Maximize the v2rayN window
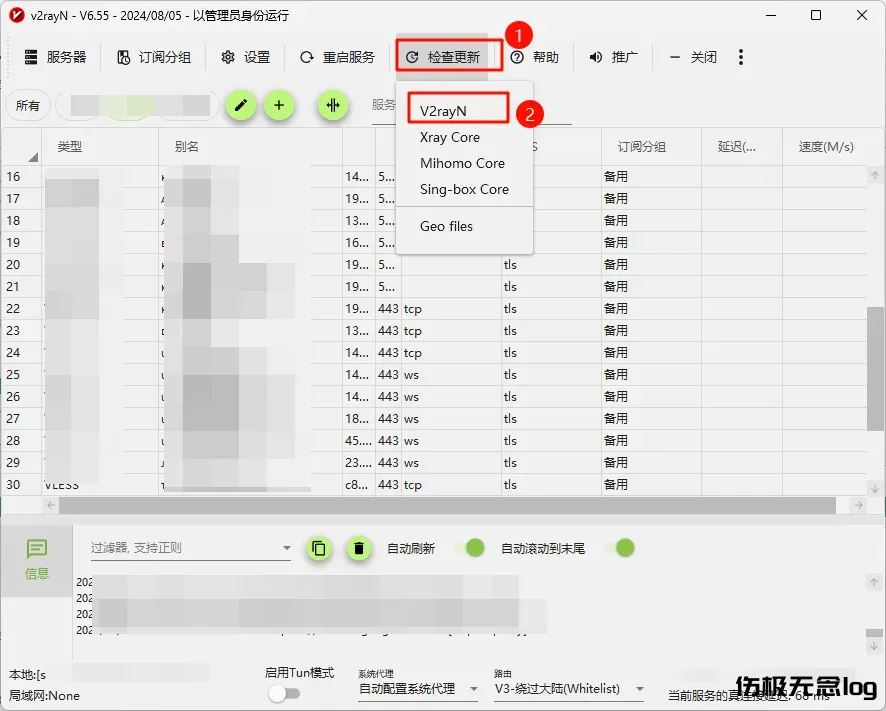886x711 pixels. click(816, 15)
